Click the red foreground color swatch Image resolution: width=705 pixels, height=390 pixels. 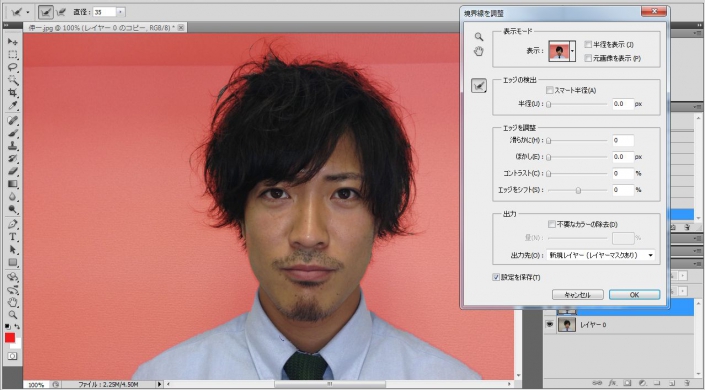[x=10, y=338]
